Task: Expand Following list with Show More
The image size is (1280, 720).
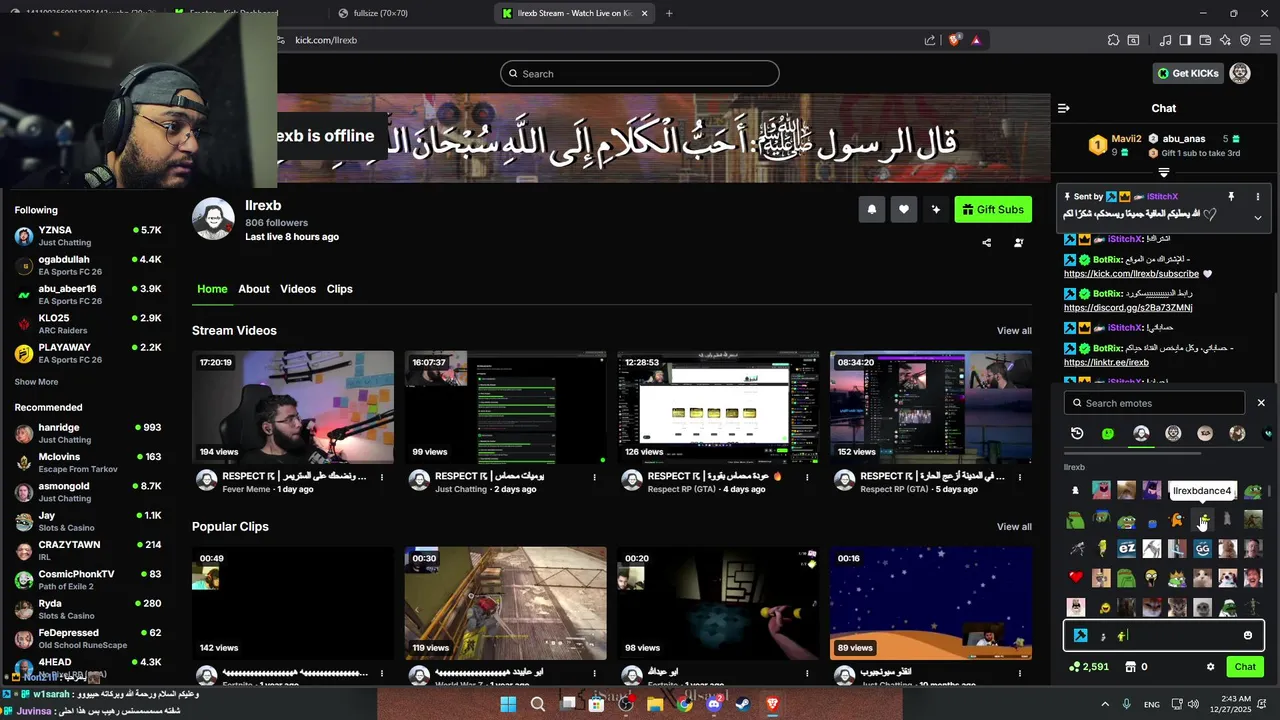Action: [x=36, y=382]
